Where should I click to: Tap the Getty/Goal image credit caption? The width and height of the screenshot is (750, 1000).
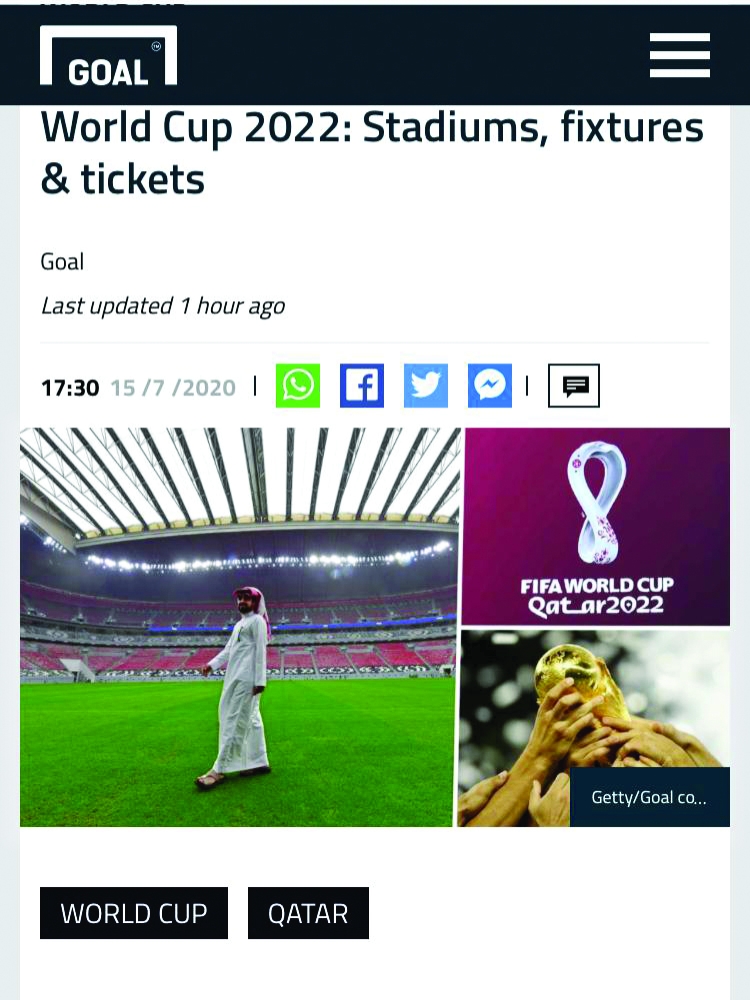pos(649,797)
